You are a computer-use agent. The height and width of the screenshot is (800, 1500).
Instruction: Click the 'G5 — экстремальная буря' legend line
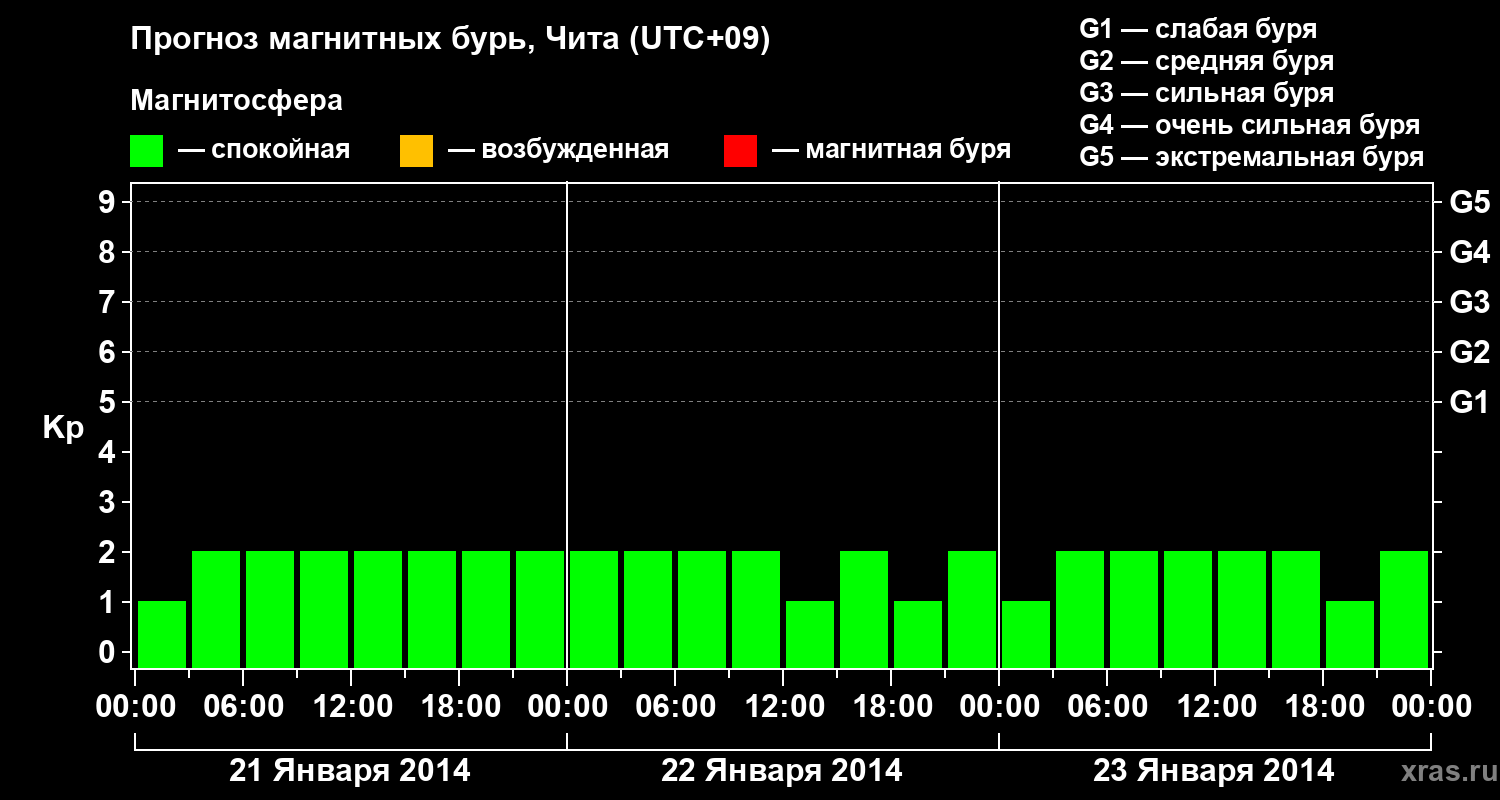click(x=1251, y=157)
